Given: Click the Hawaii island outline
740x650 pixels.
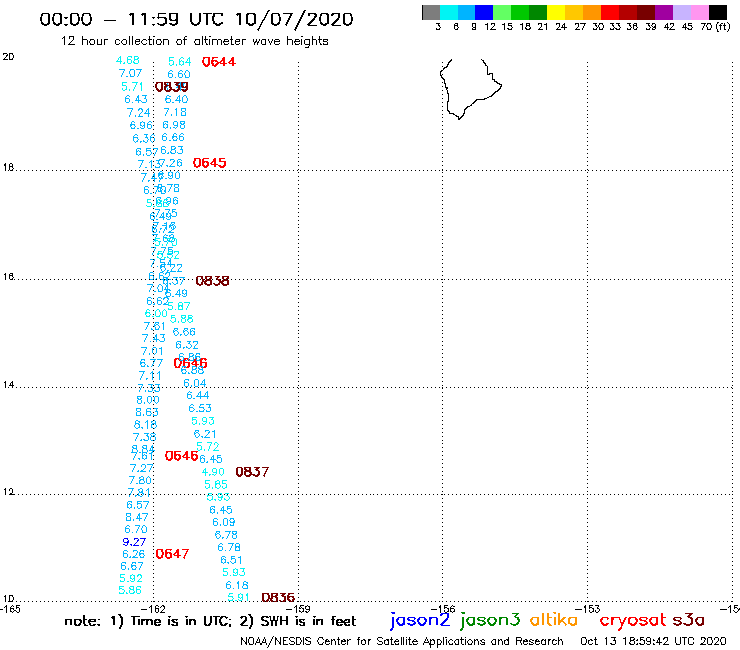Looking at the screenshot, I should pyautogui.click(x=470, y=89).
